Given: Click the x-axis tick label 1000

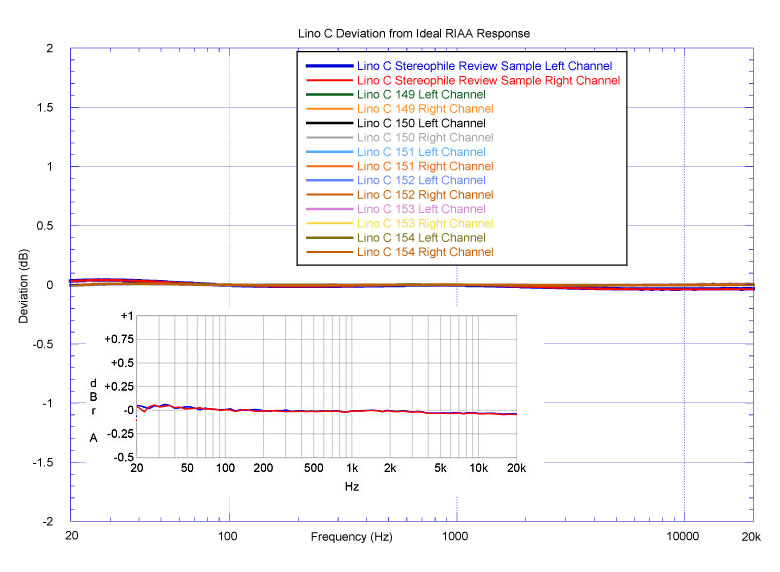Looking at the screenshot, I should pos(454,536).
